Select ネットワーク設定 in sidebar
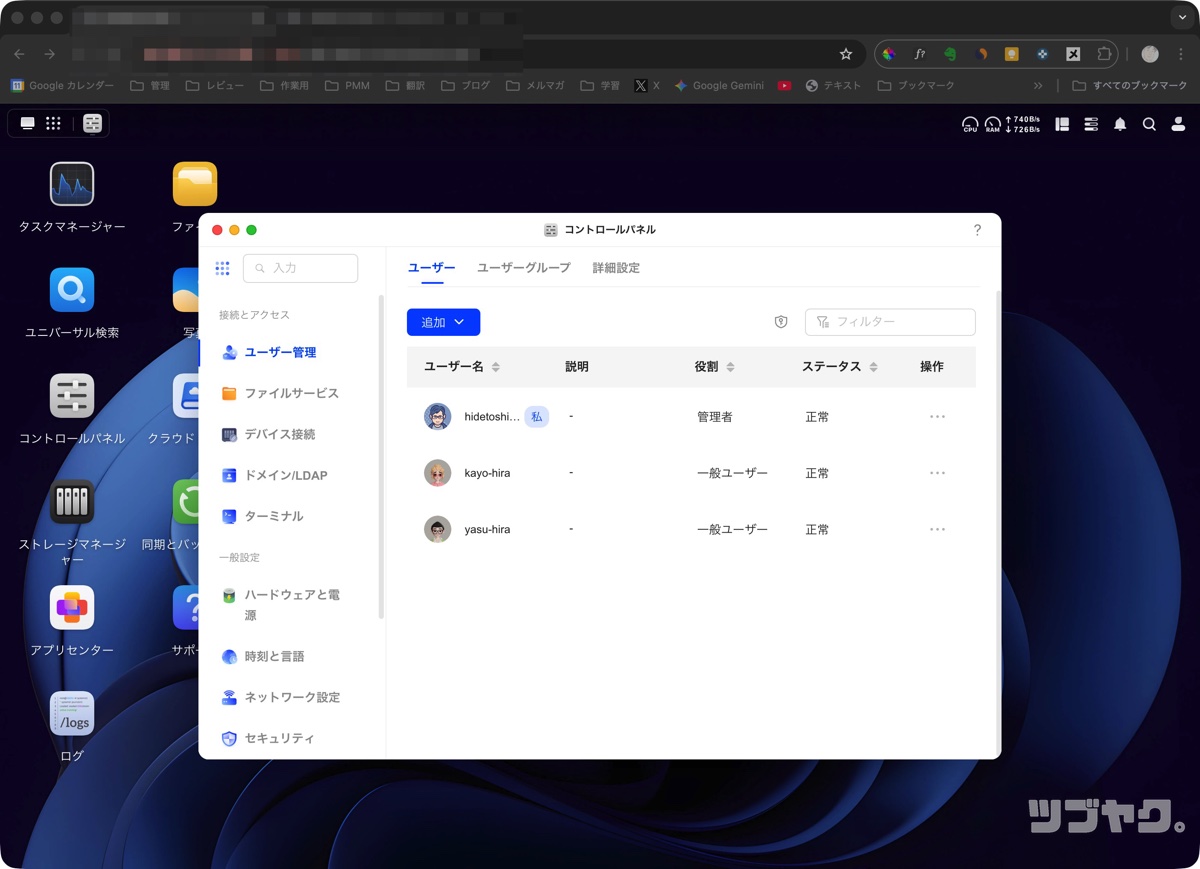Screen dimensions: 1200x869 click(292, 697)
